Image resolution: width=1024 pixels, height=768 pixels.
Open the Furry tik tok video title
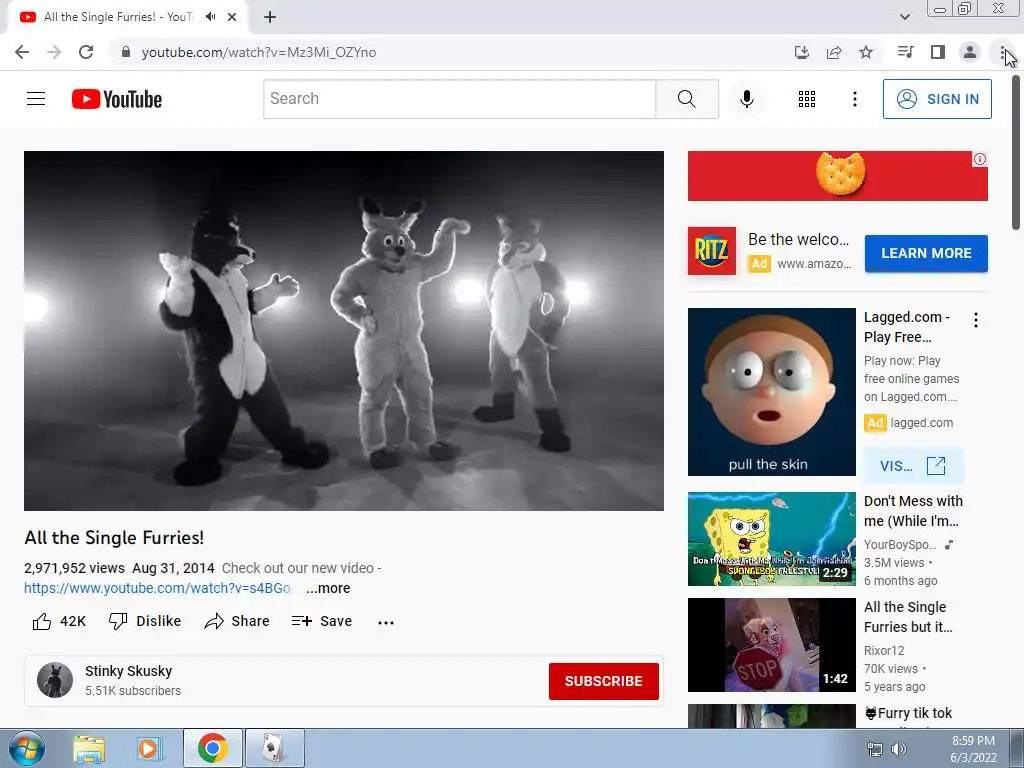coord(908,713)
